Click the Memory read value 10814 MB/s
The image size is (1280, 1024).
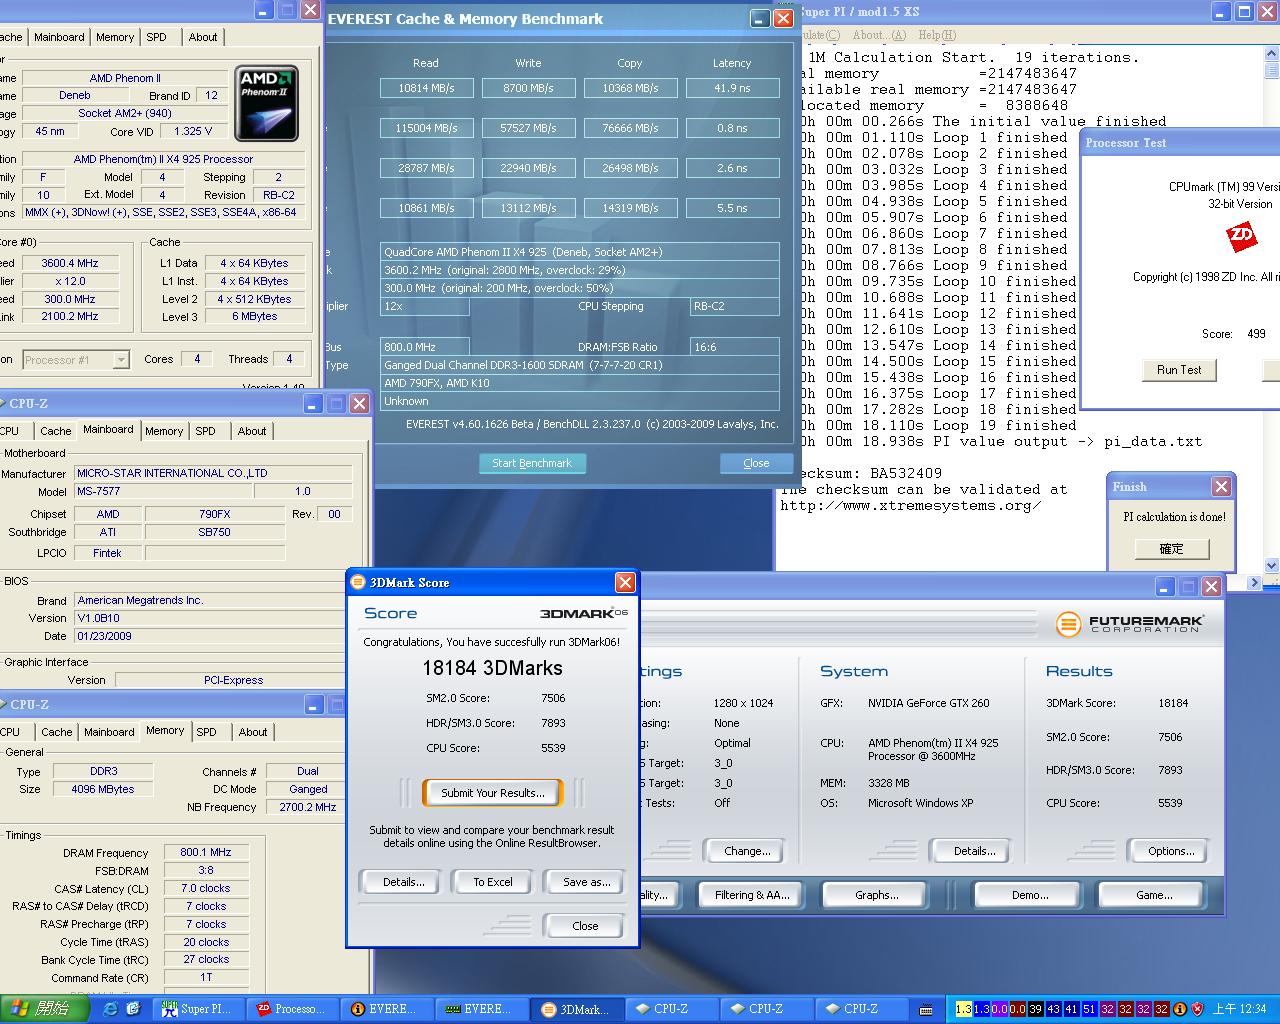pyautogui.click(x=427, y=88)
